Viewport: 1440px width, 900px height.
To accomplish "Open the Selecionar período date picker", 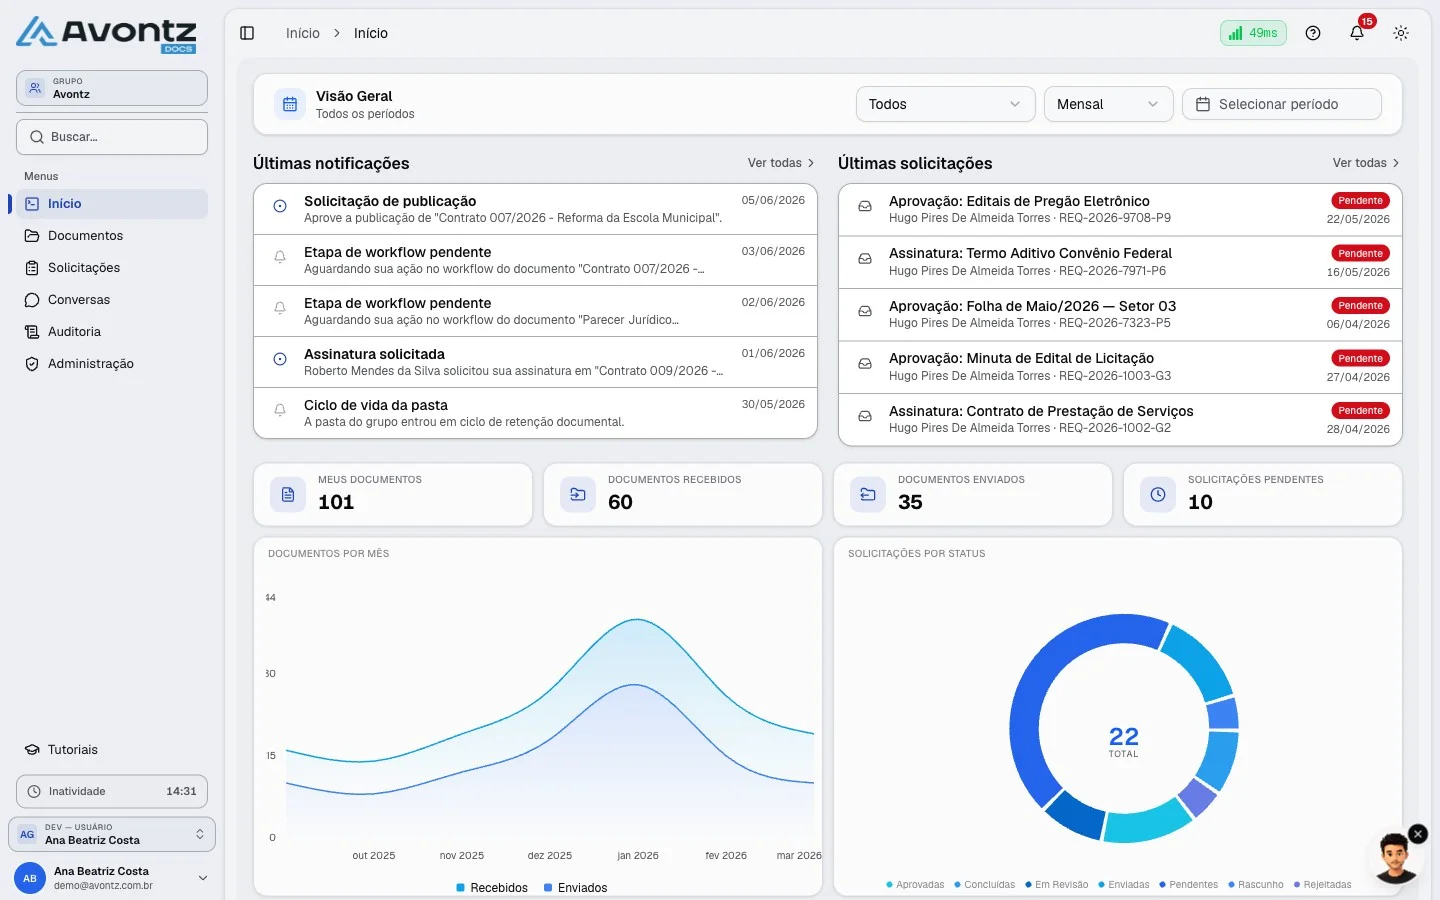I will [x=1282, y=104].
